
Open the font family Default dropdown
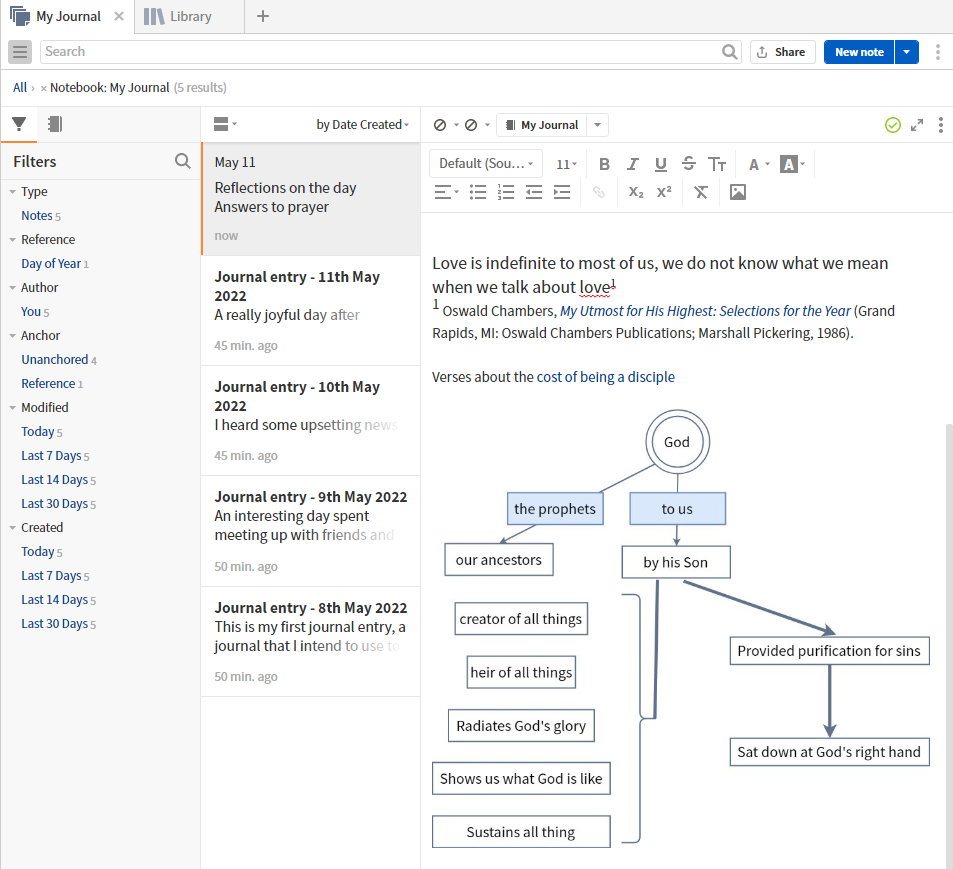pyautogui.click(x=486, y=164)
